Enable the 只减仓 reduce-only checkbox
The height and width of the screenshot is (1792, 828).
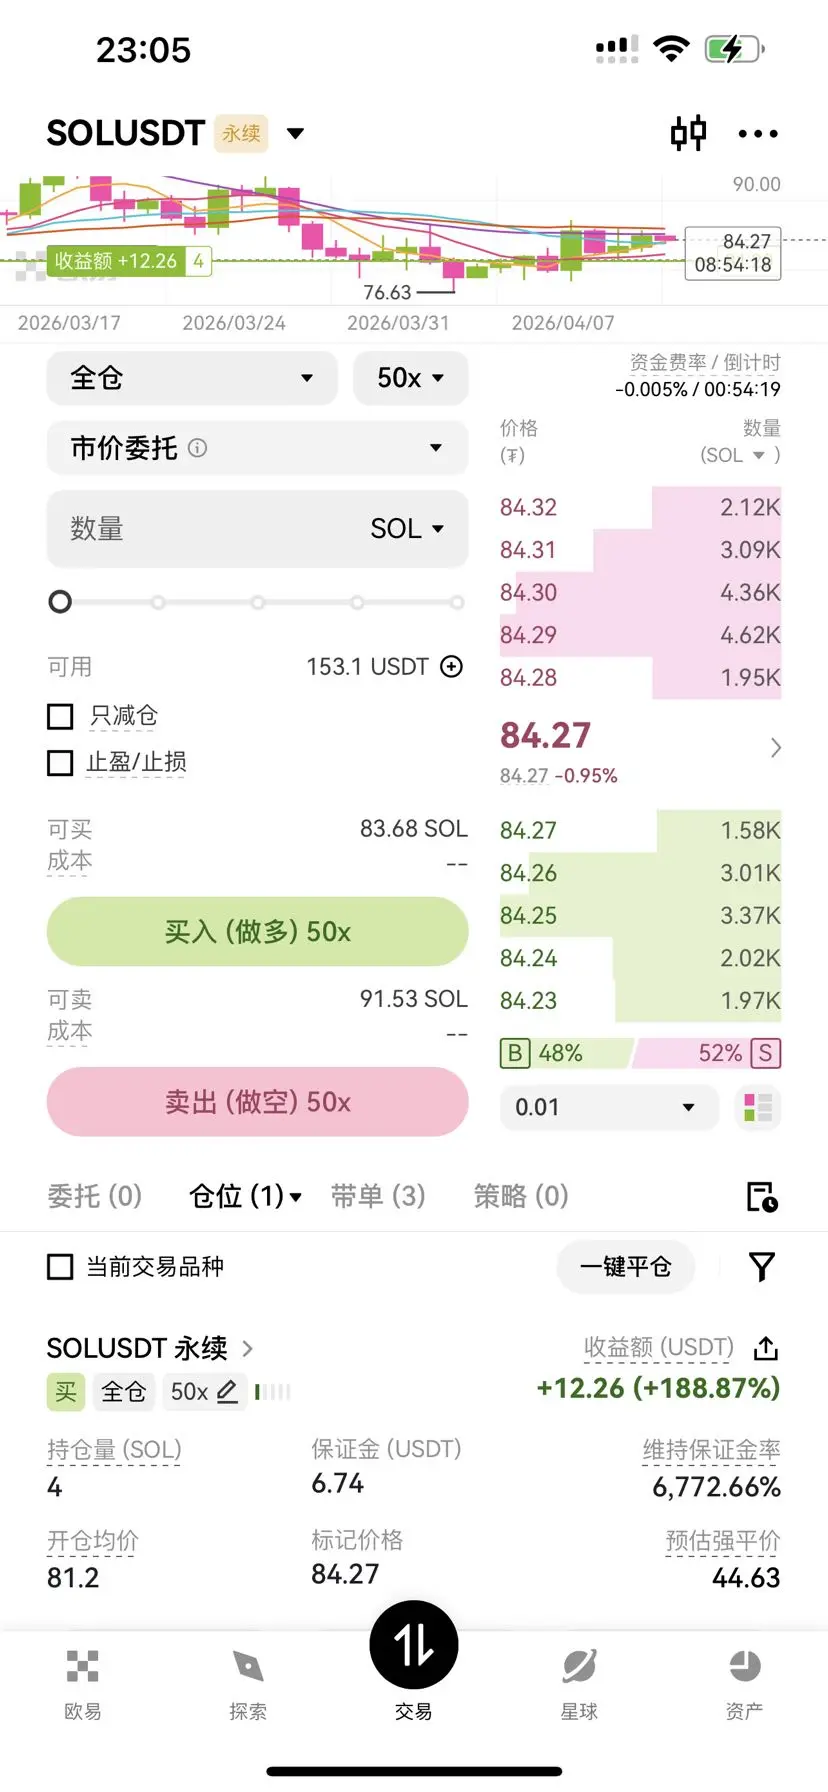point(60,716)
